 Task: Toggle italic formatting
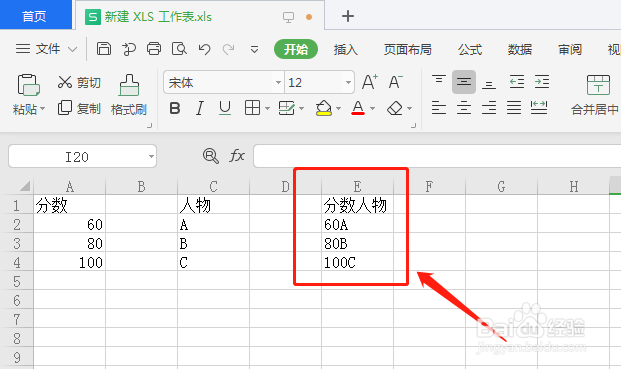200,108
